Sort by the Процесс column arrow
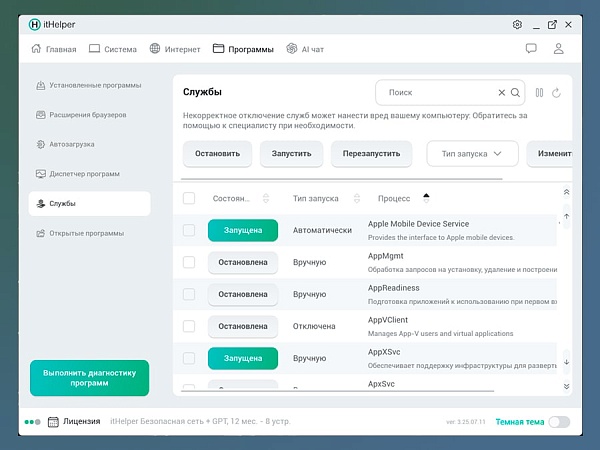The height and width of the screenshot is (450, 600). coord(427,197)
